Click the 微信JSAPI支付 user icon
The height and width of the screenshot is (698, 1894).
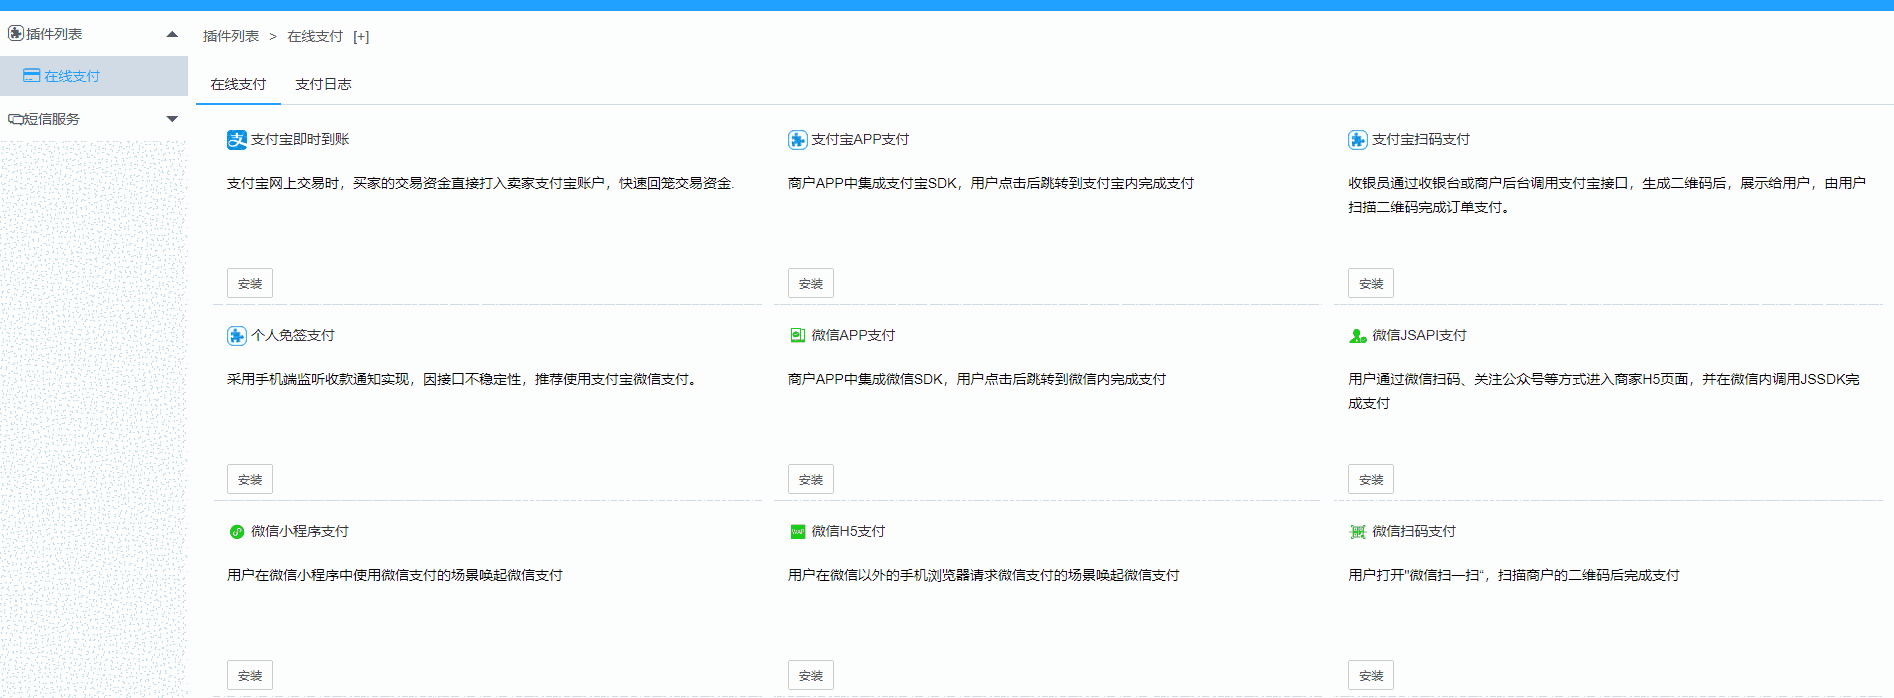[x=1357, y=336]
